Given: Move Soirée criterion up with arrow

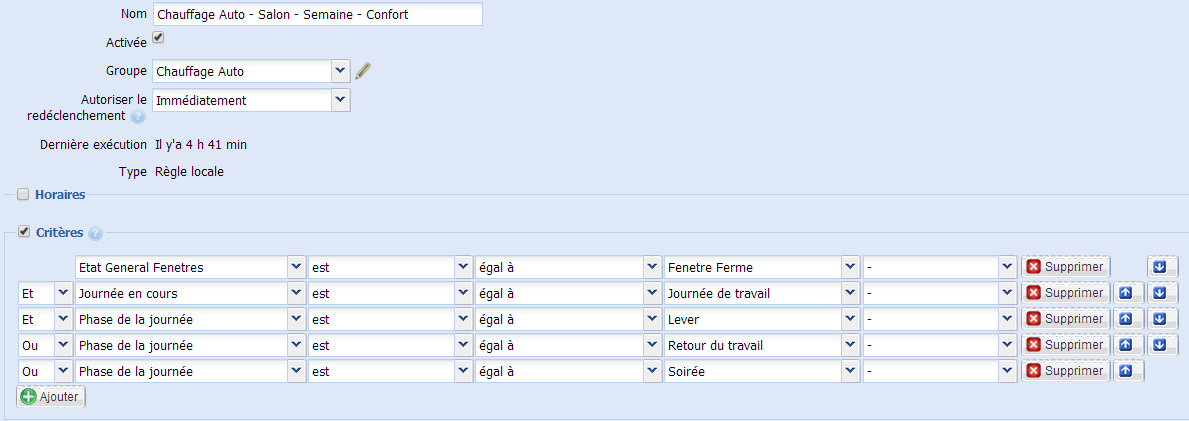Looking at the screenshot, I should pyautogui.click(x=1128, y=372).
